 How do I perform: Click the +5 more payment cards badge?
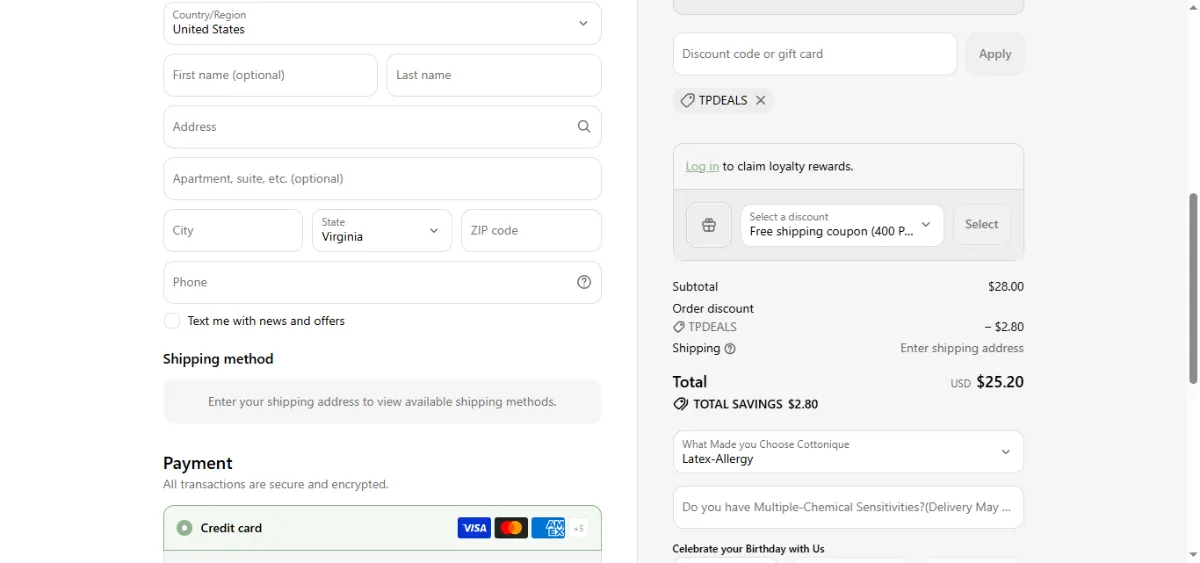tap(579, 528)
